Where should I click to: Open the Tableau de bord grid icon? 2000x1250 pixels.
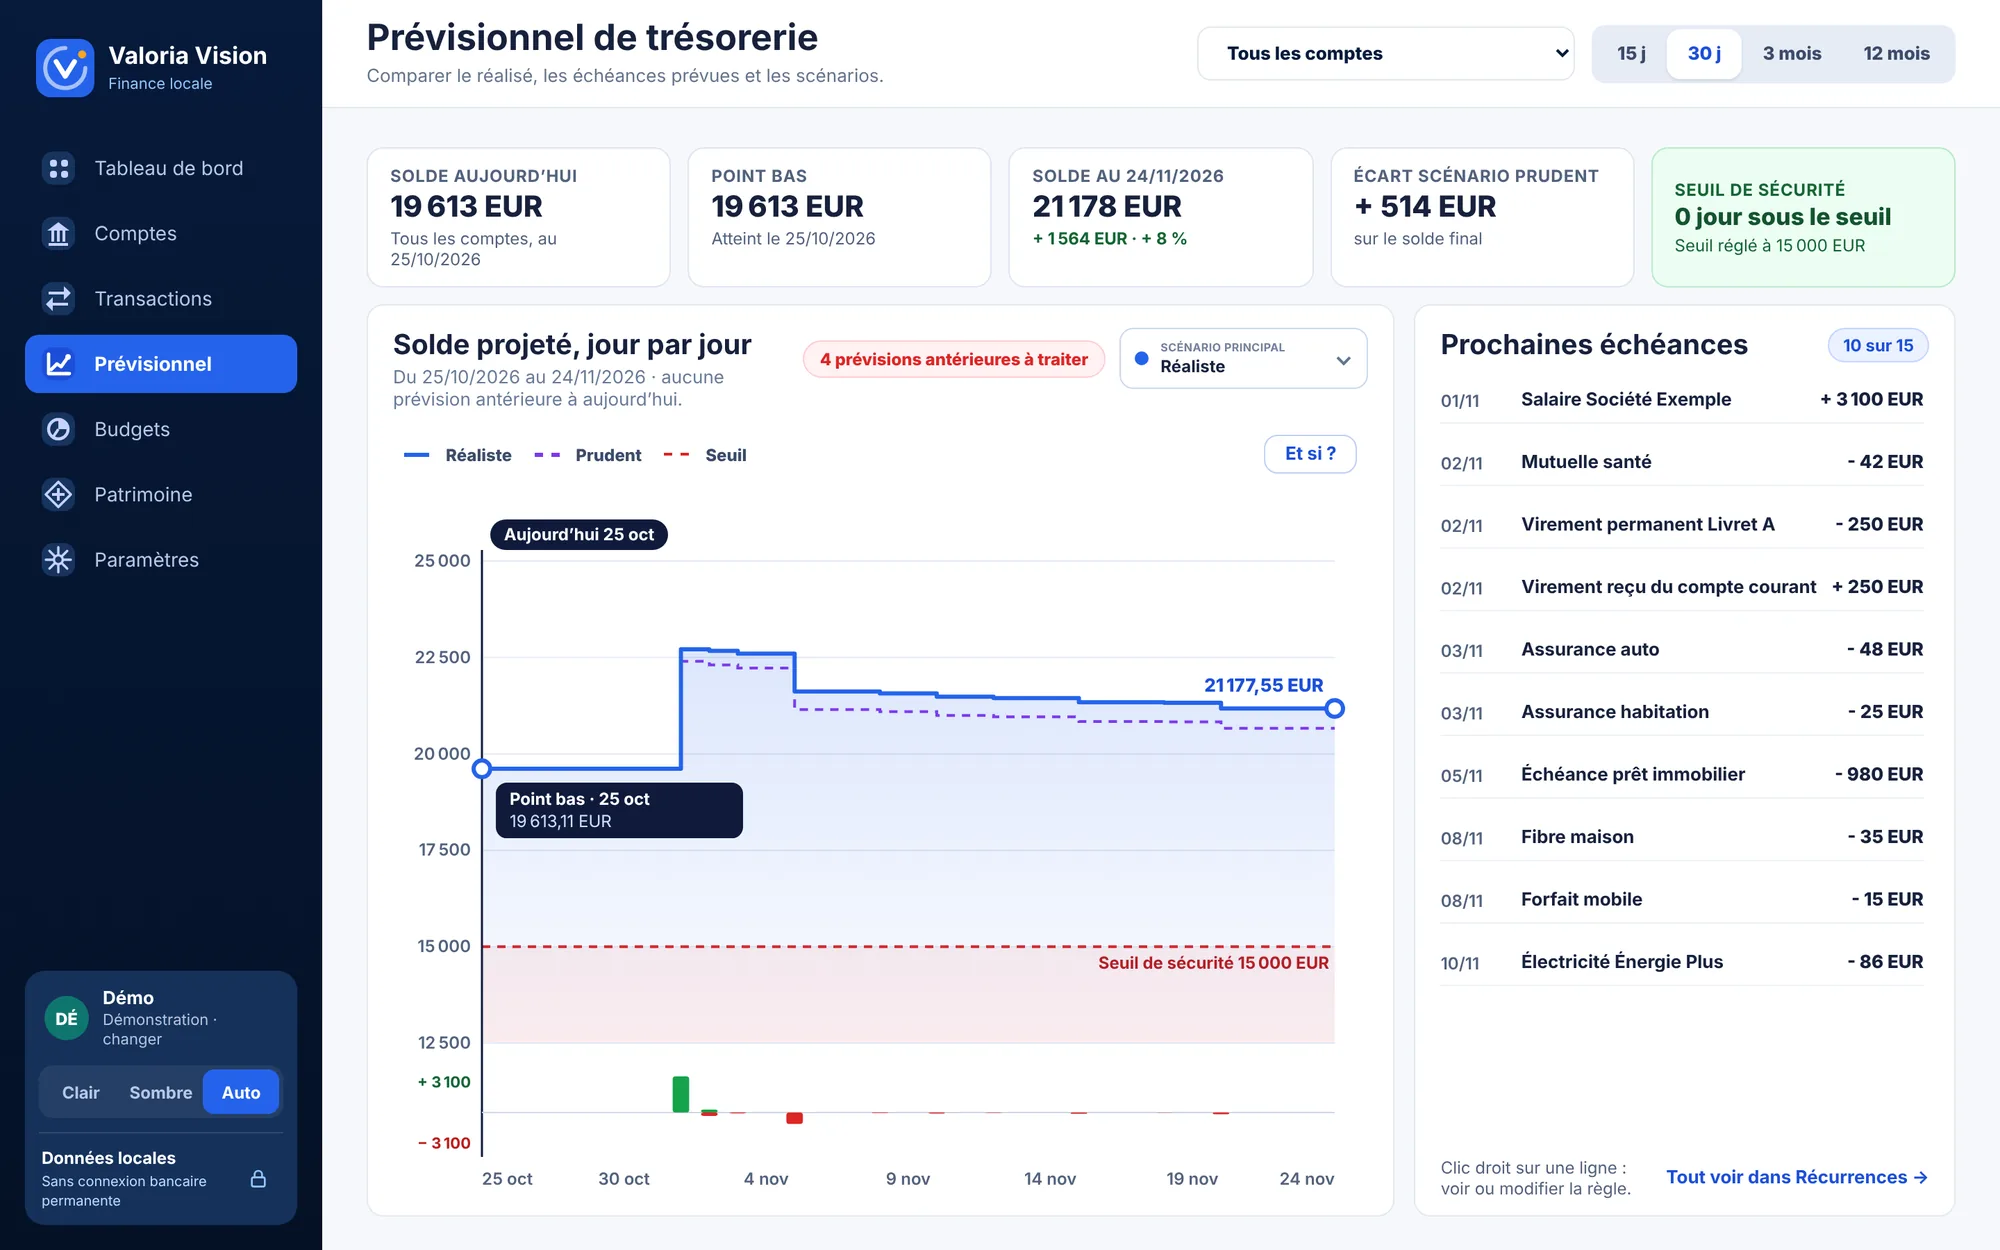(59, 168)
